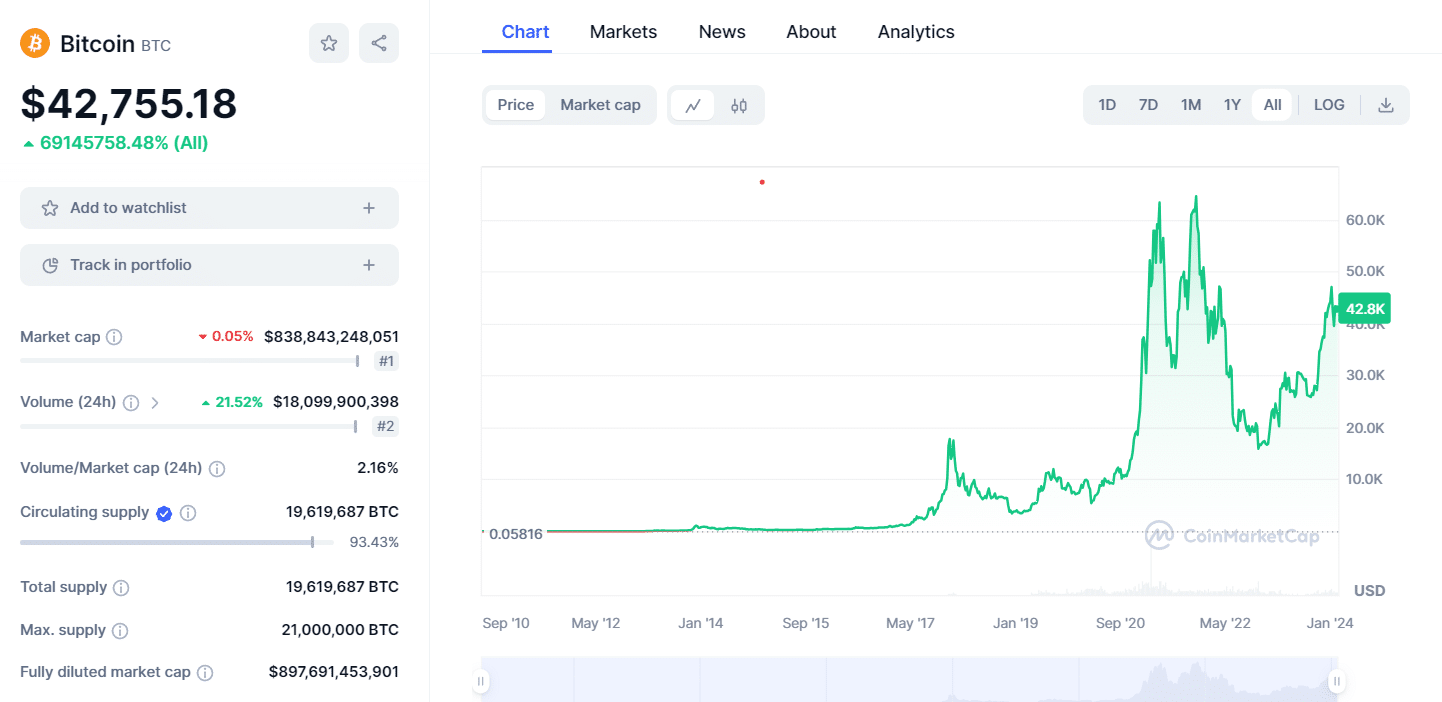Click the mini timeline chart at the bottom
This screenshot has height=702, width=1442.
point(908,680)
